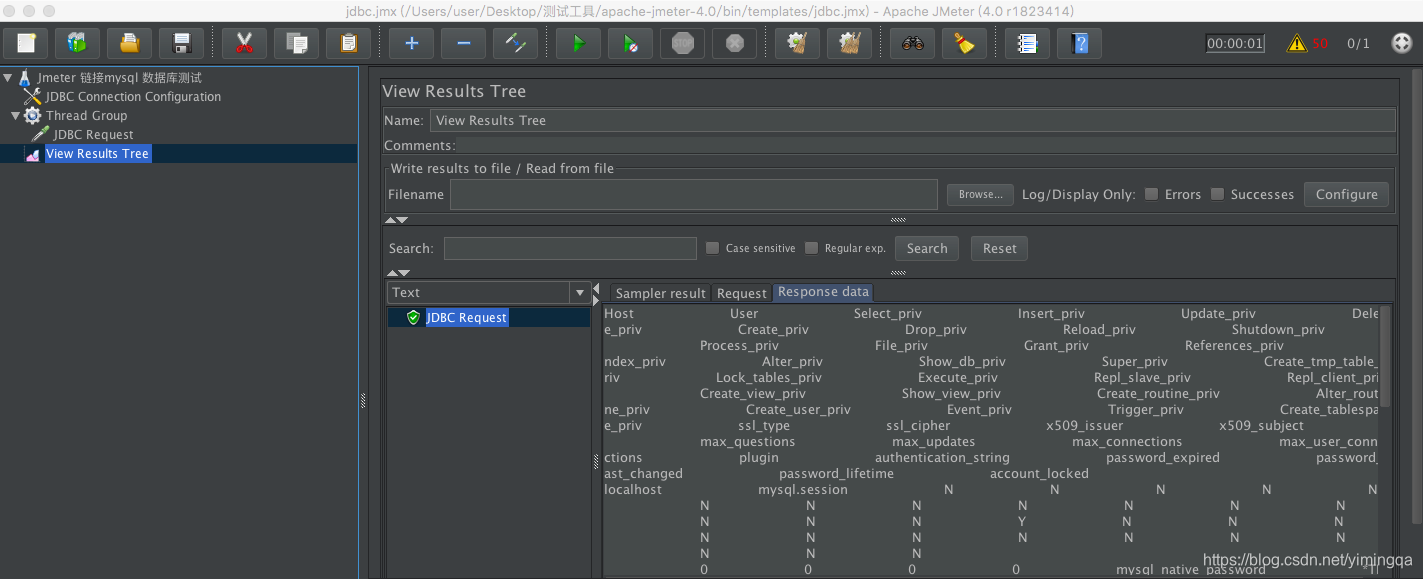Click the Browse... button

980,194
